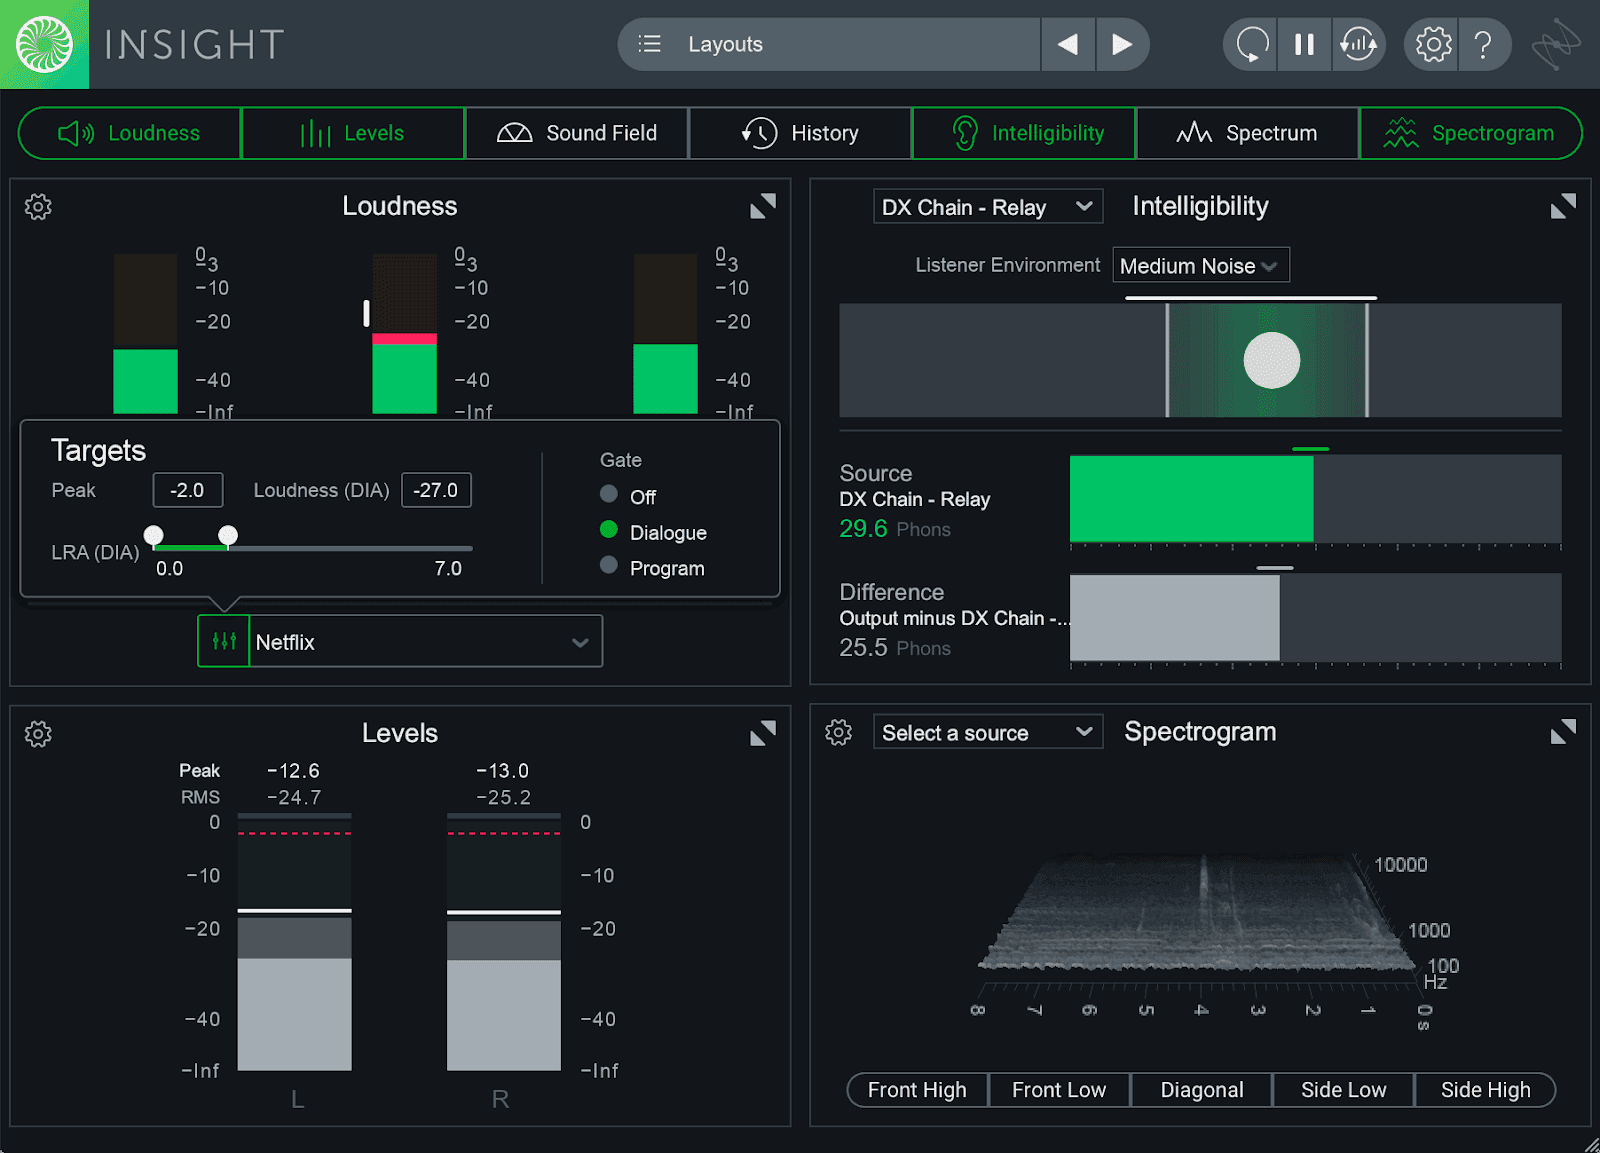This screenshot has height=1153, width=1600.
Task: Set Gate to Program
Action: [609, 565]
